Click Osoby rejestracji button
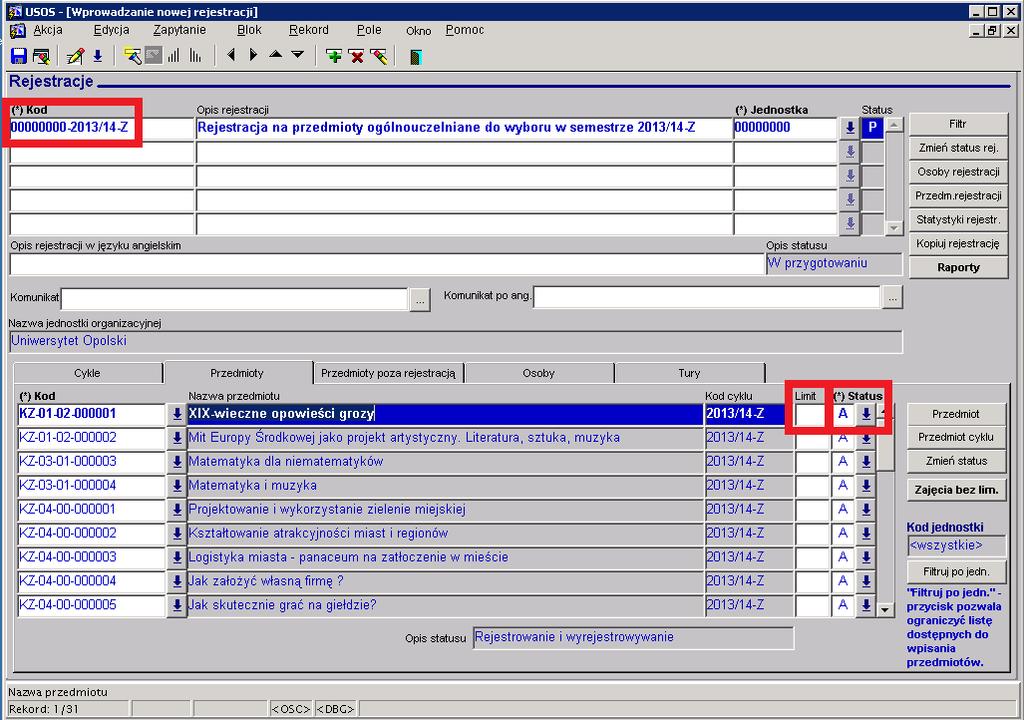 (958, 172)
